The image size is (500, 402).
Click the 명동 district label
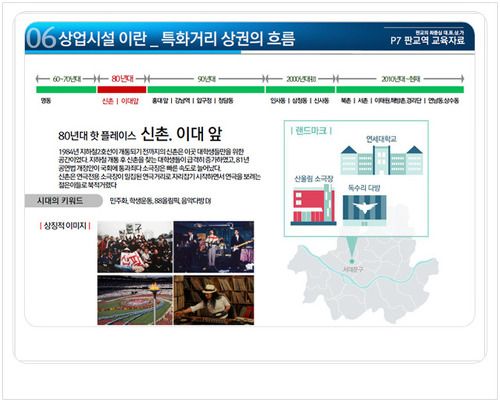(x=46, y=100)
